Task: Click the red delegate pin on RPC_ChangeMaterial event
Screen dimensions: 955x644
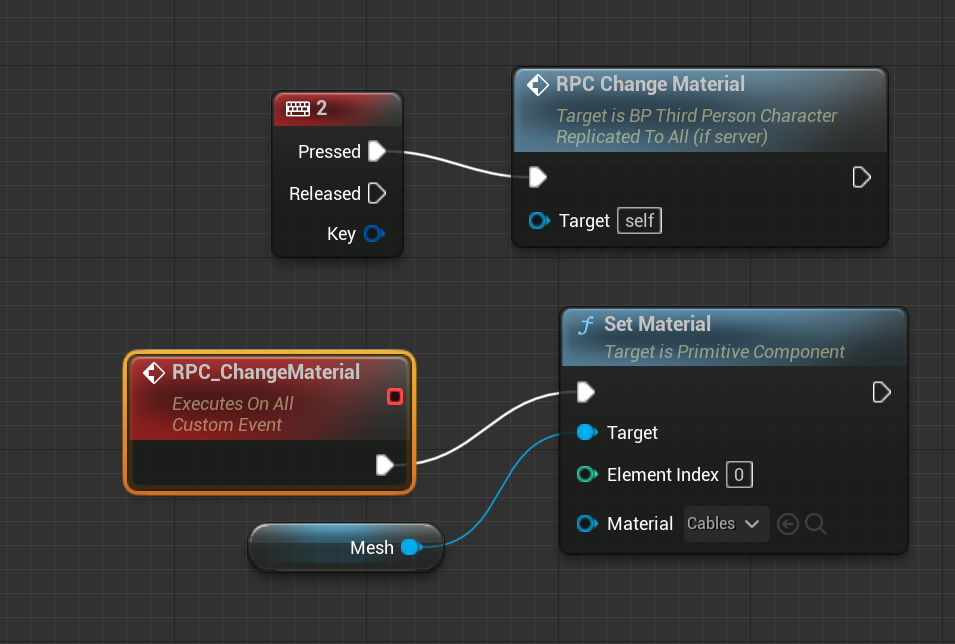Action: (x=395, y=397)
